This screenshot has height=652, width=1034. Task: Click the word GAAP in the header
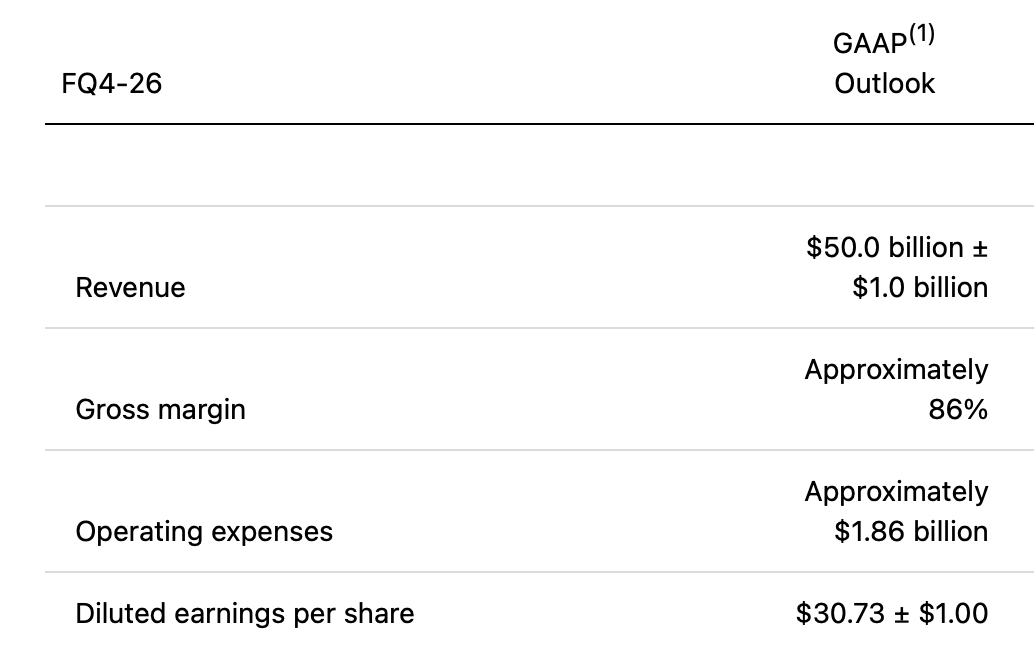pos(870,44)
